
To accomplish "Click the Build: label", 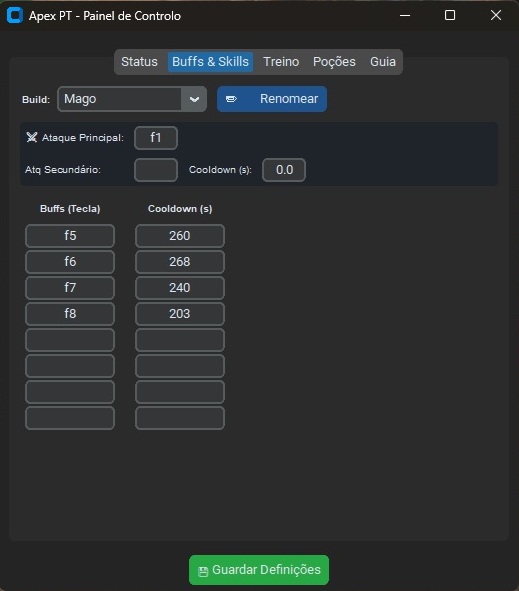I will (x=36, y=100).
